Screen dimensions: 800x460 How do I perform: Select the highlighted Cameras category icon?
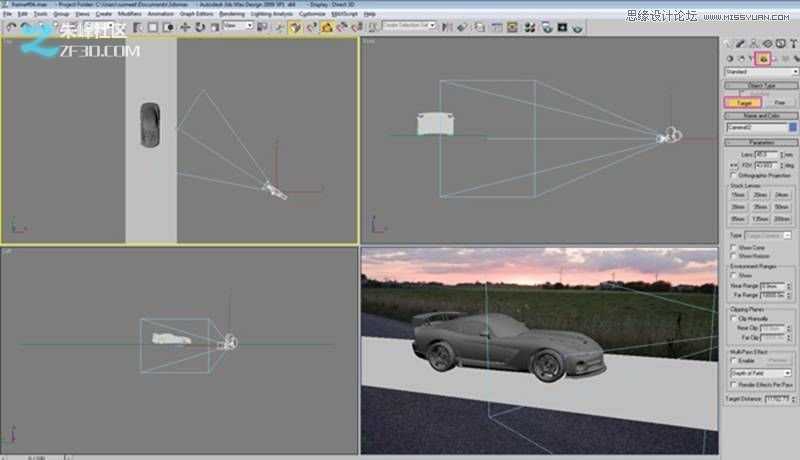tap(763, 59)
